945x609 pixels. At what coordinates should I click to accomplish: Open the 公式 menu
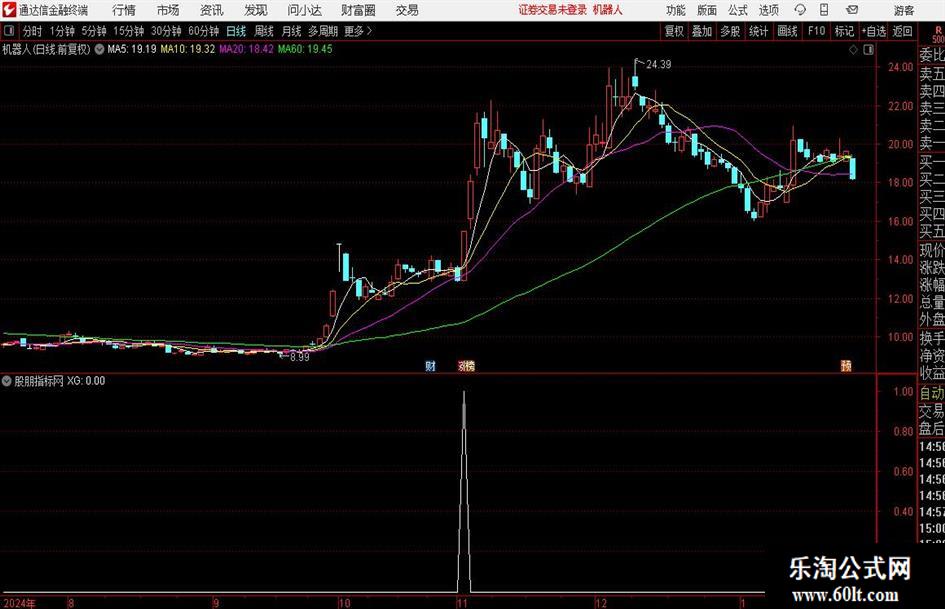pyautogui.click(x=738, y=10)
